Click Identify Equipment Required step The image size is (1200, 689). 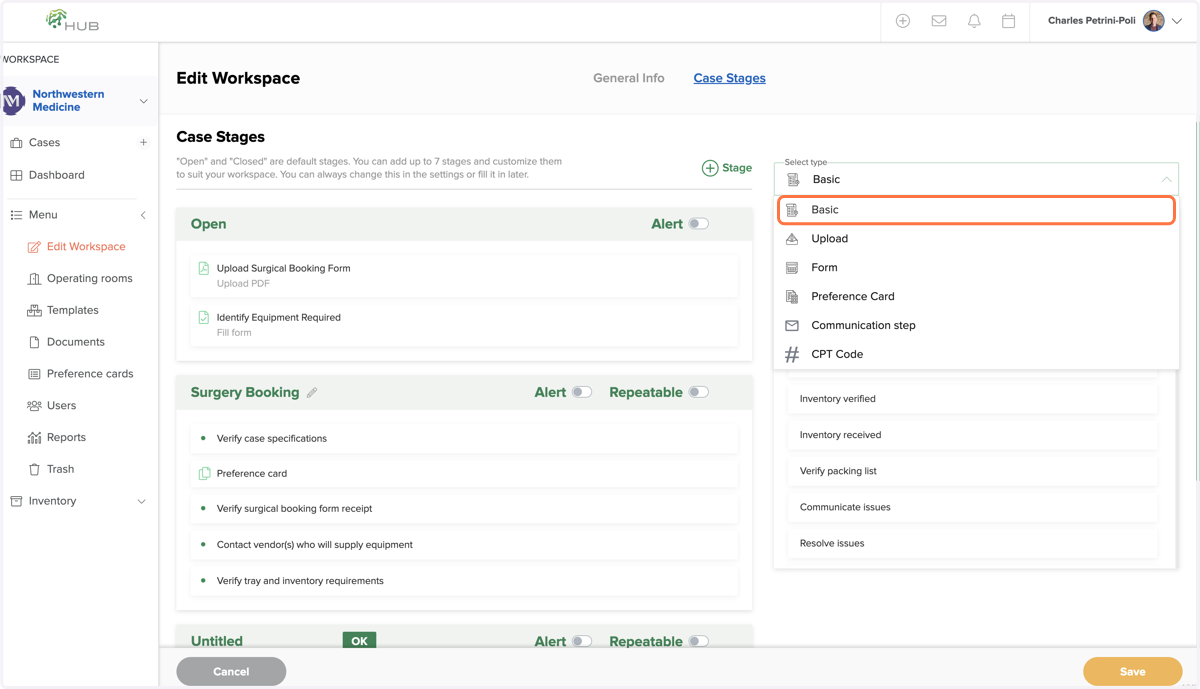click(464, 324)
